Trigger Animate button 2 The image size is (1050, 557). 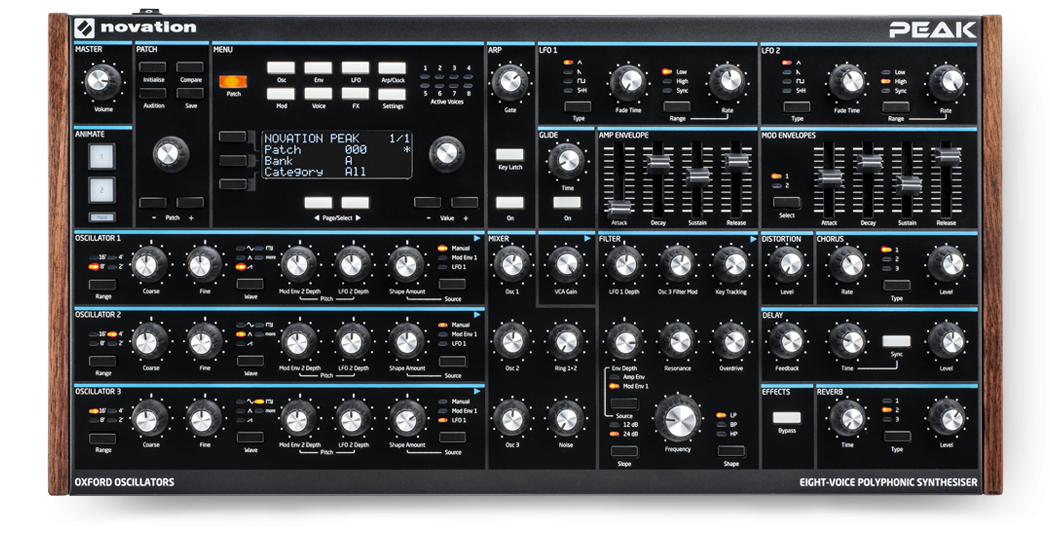point(102,190)
